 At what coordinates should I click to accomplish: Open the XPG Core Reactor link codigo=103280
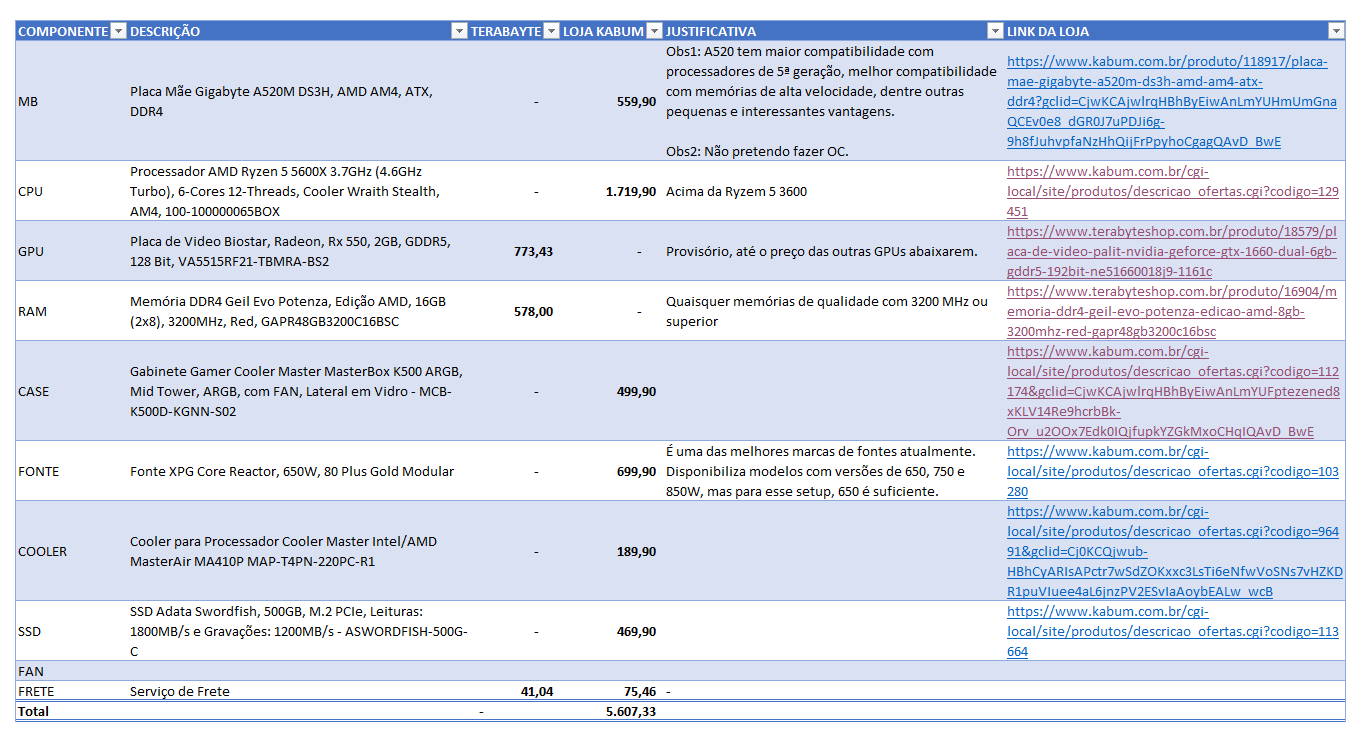tap(1172, 471)
